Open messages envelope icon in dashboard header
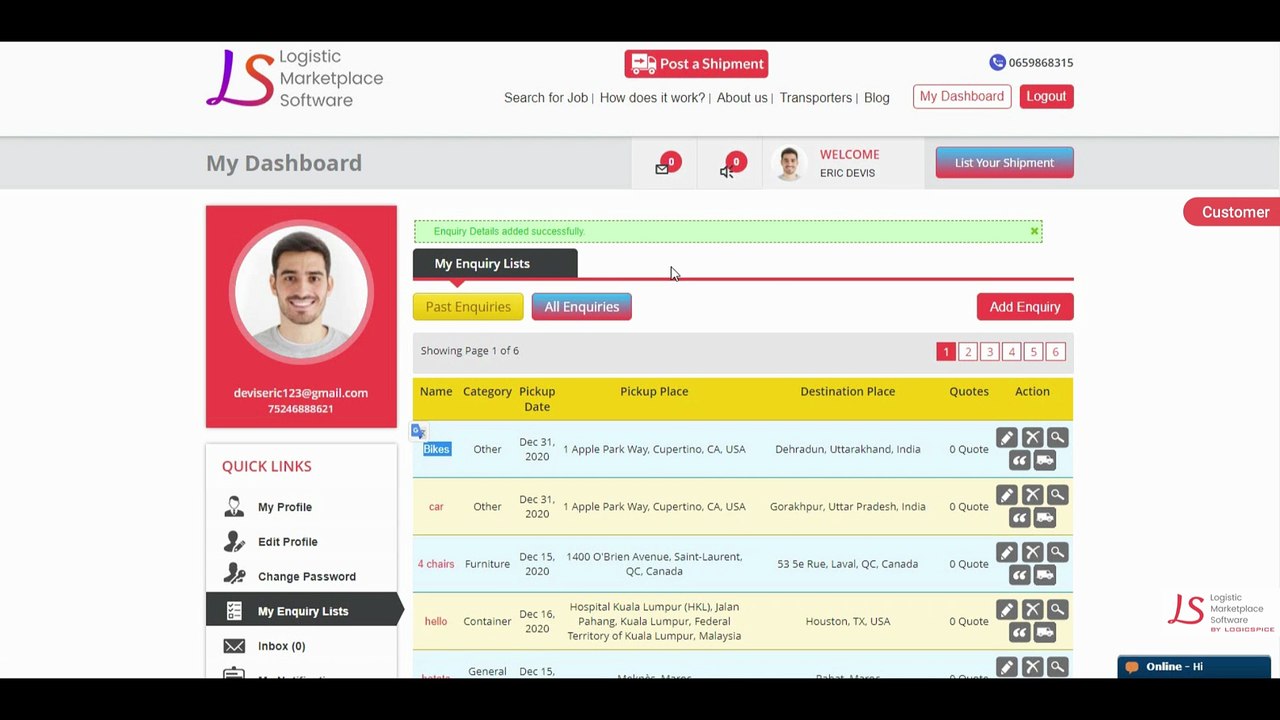Image resolution: width=1280 pixels, height=720 pixels. [662, 169]
